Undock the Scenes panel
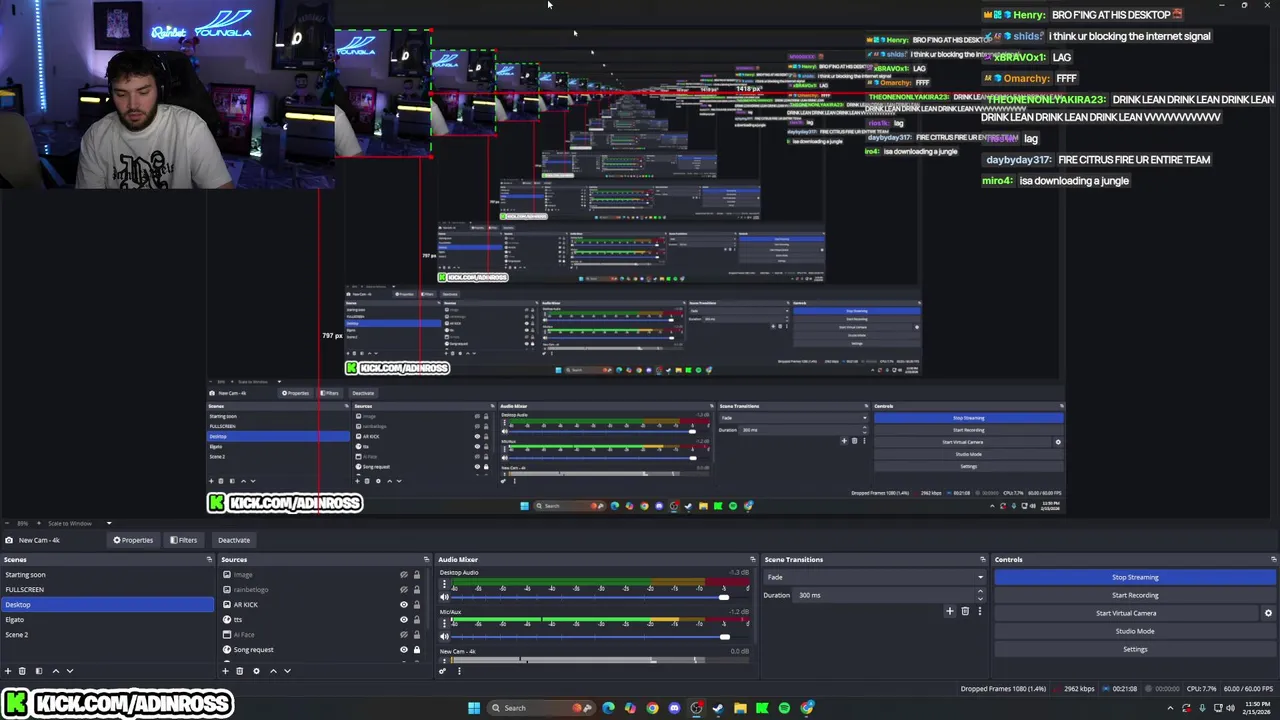The image size is (1280, 720). click(209, 559)
